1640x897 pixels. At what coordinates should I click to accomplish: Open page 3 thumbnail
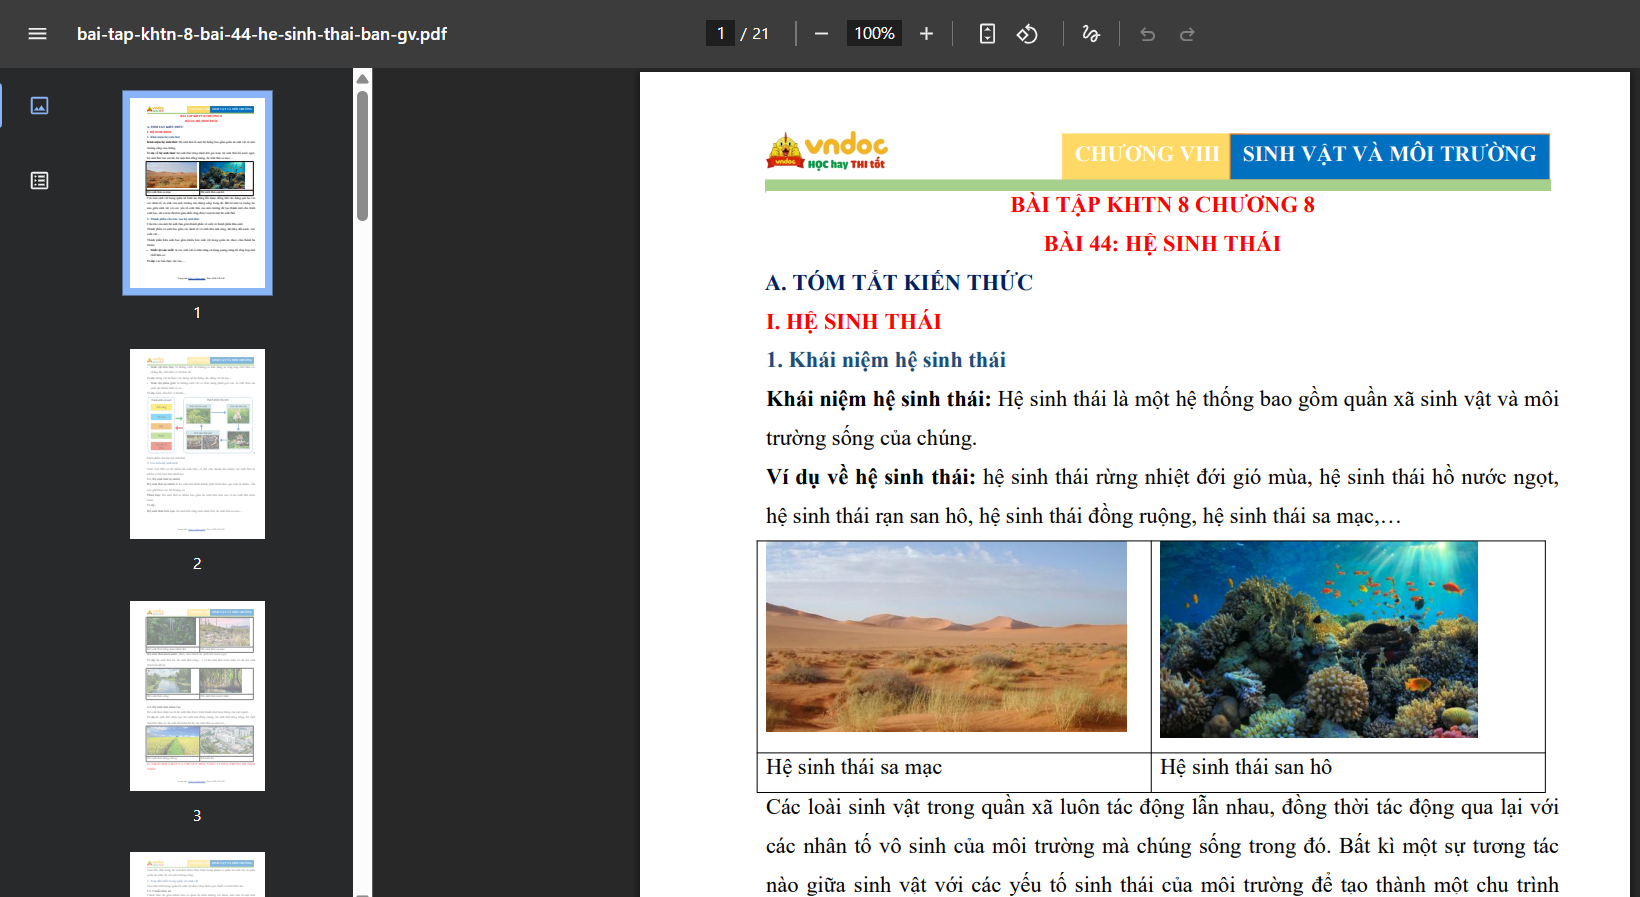click(x=197, y=696)
